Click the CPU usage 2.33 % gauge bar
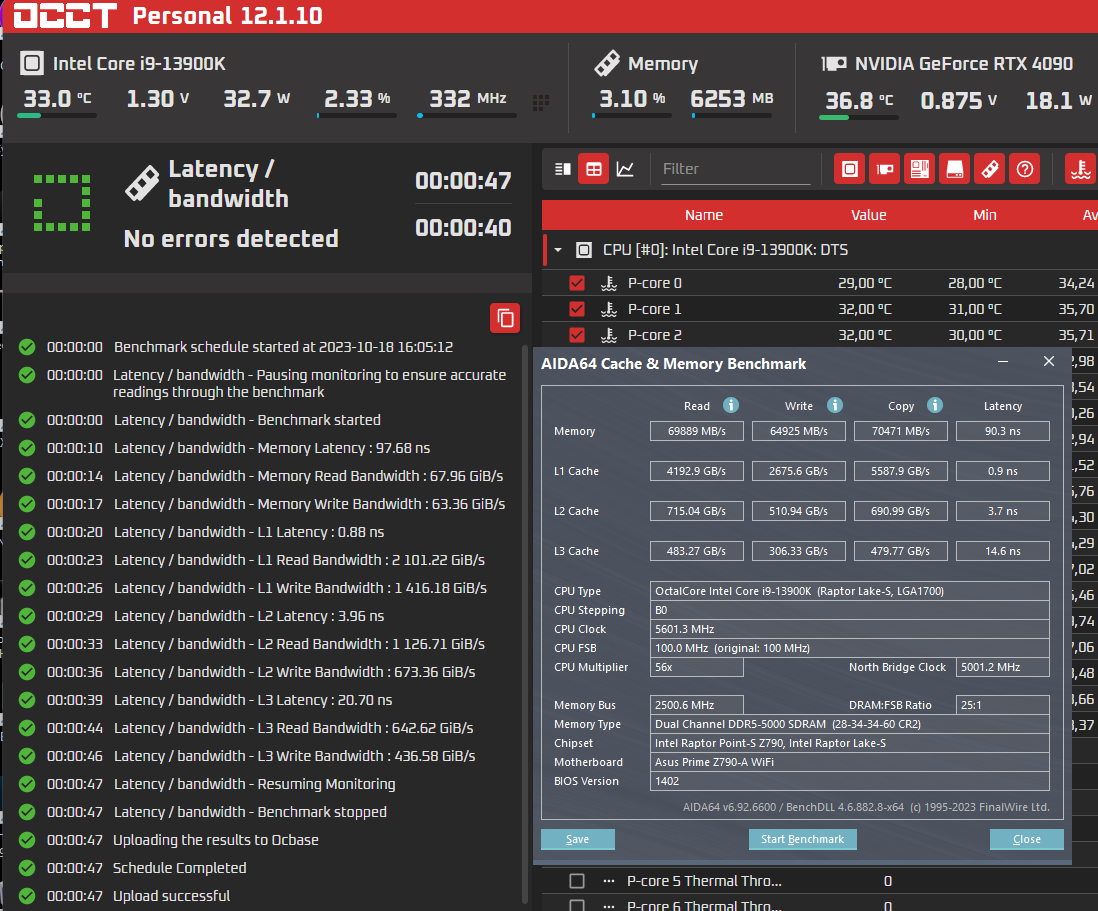Image resolution: width=1098 pixels, height=911 pixels. click(x=357, y=116)
